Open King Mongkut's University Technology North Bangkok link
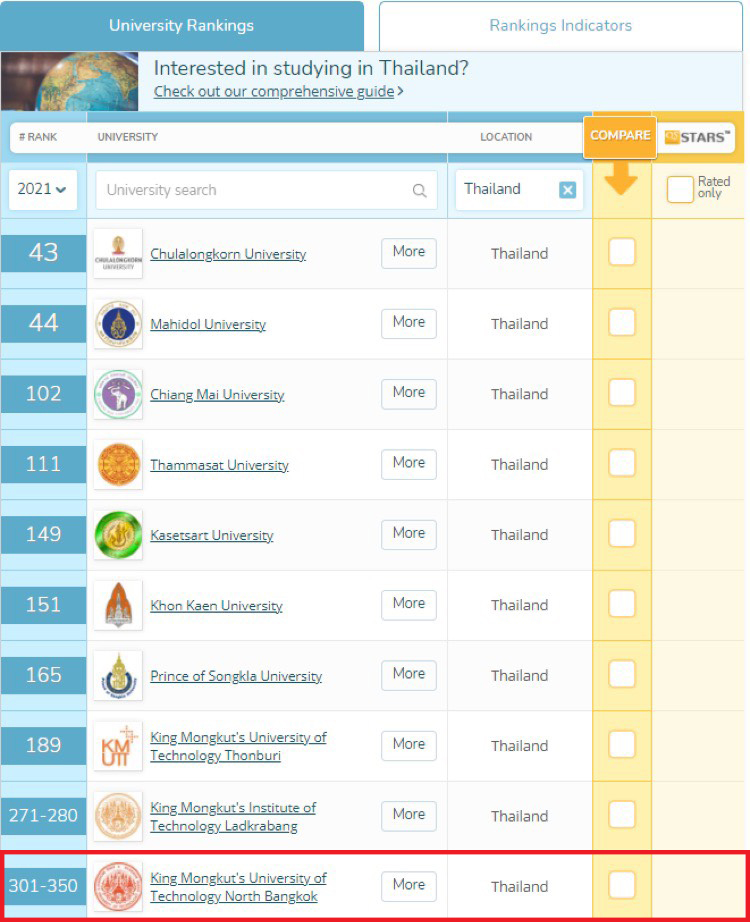Image resolution: width=750 pixels, height=922 pixels. [238, 887]
